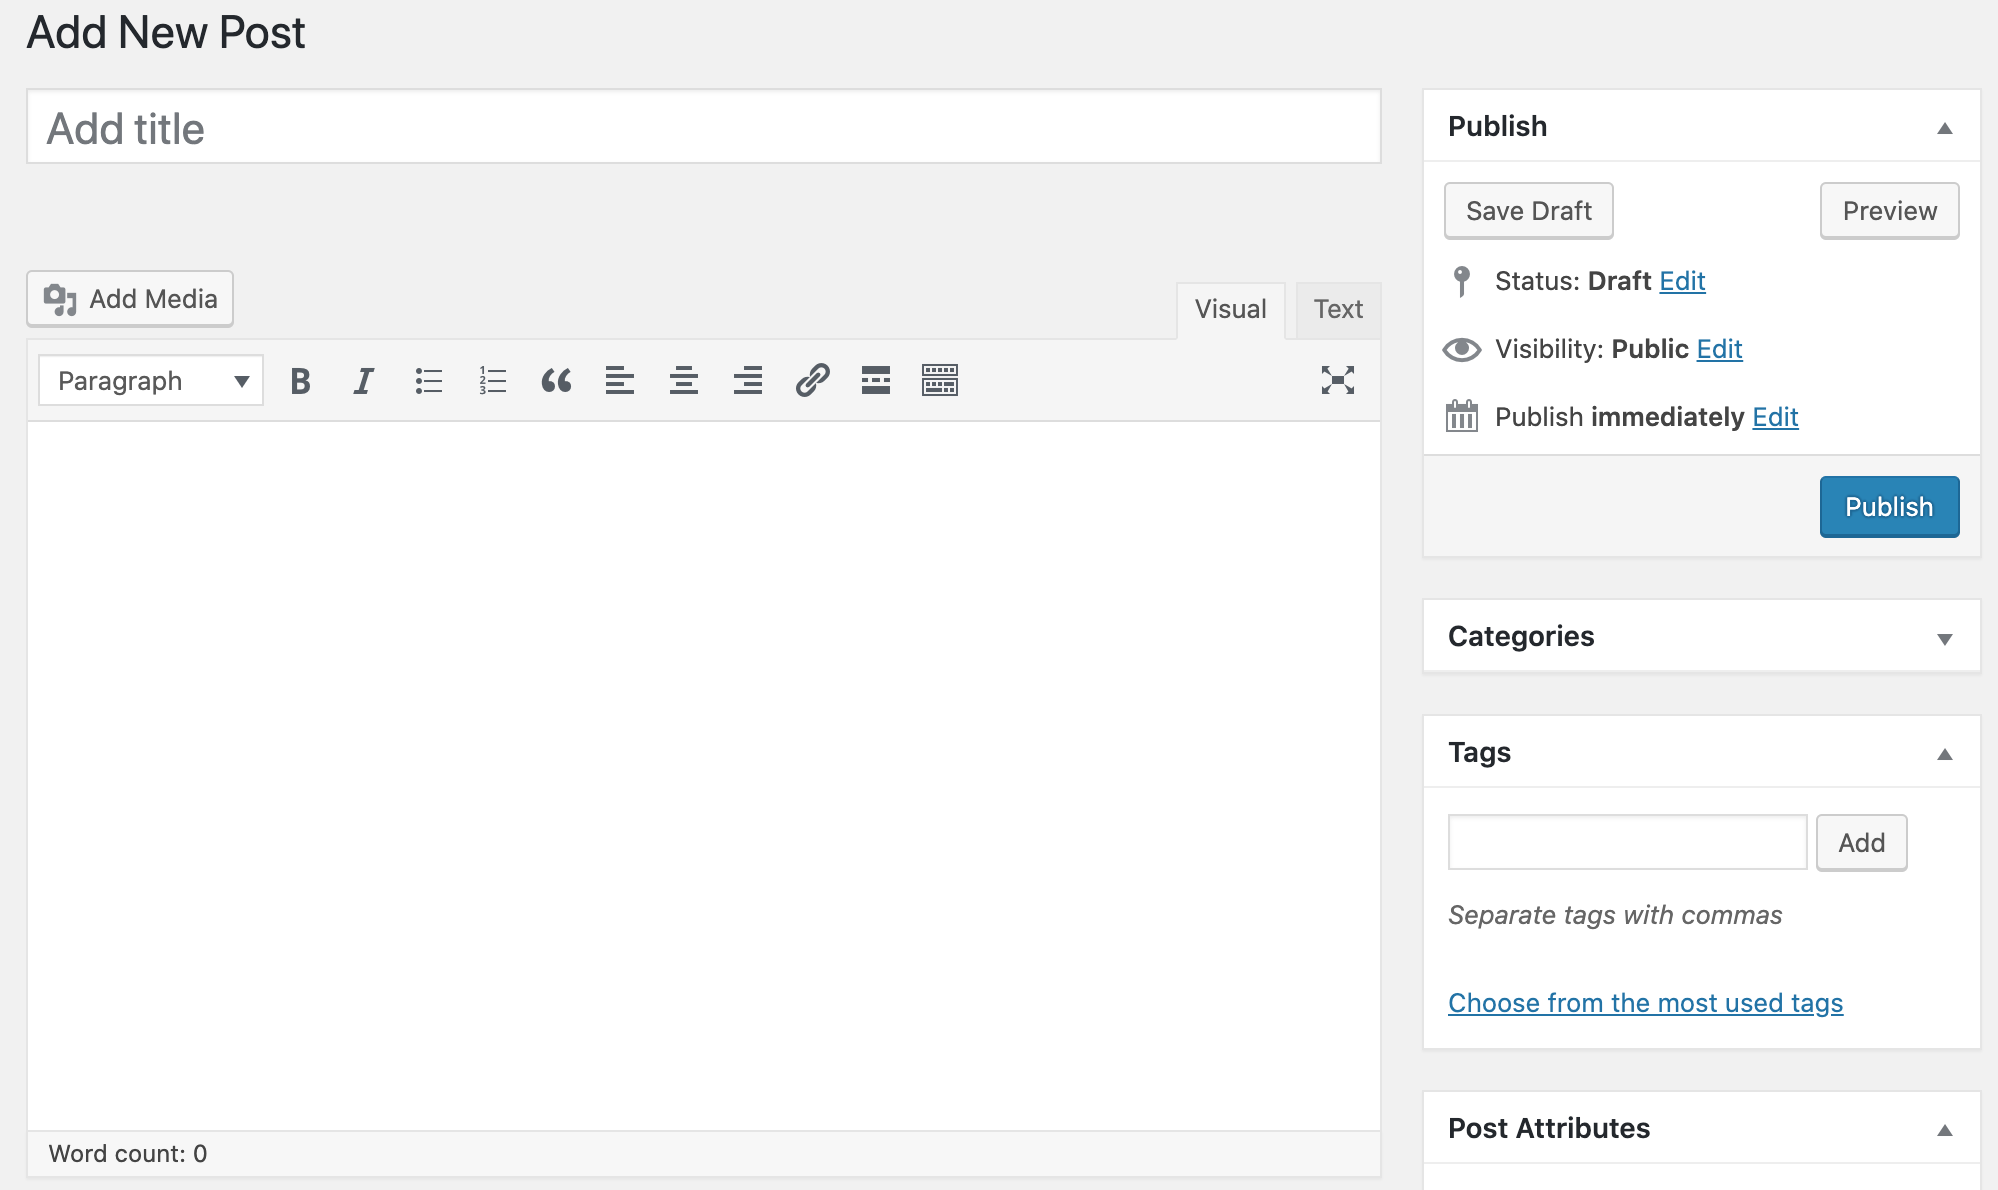Align text right

click(748, 381)
